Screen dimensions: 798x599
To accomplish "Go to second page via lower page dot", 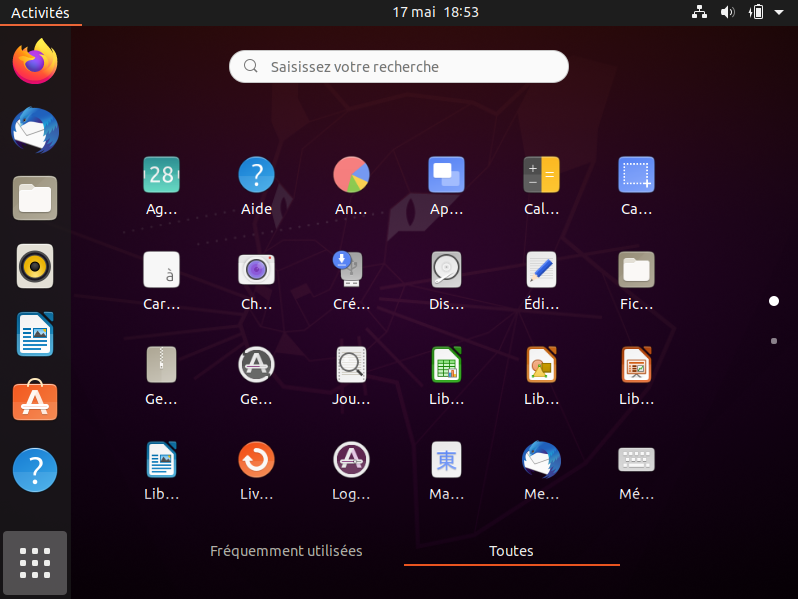I will [x=774, y=341].
